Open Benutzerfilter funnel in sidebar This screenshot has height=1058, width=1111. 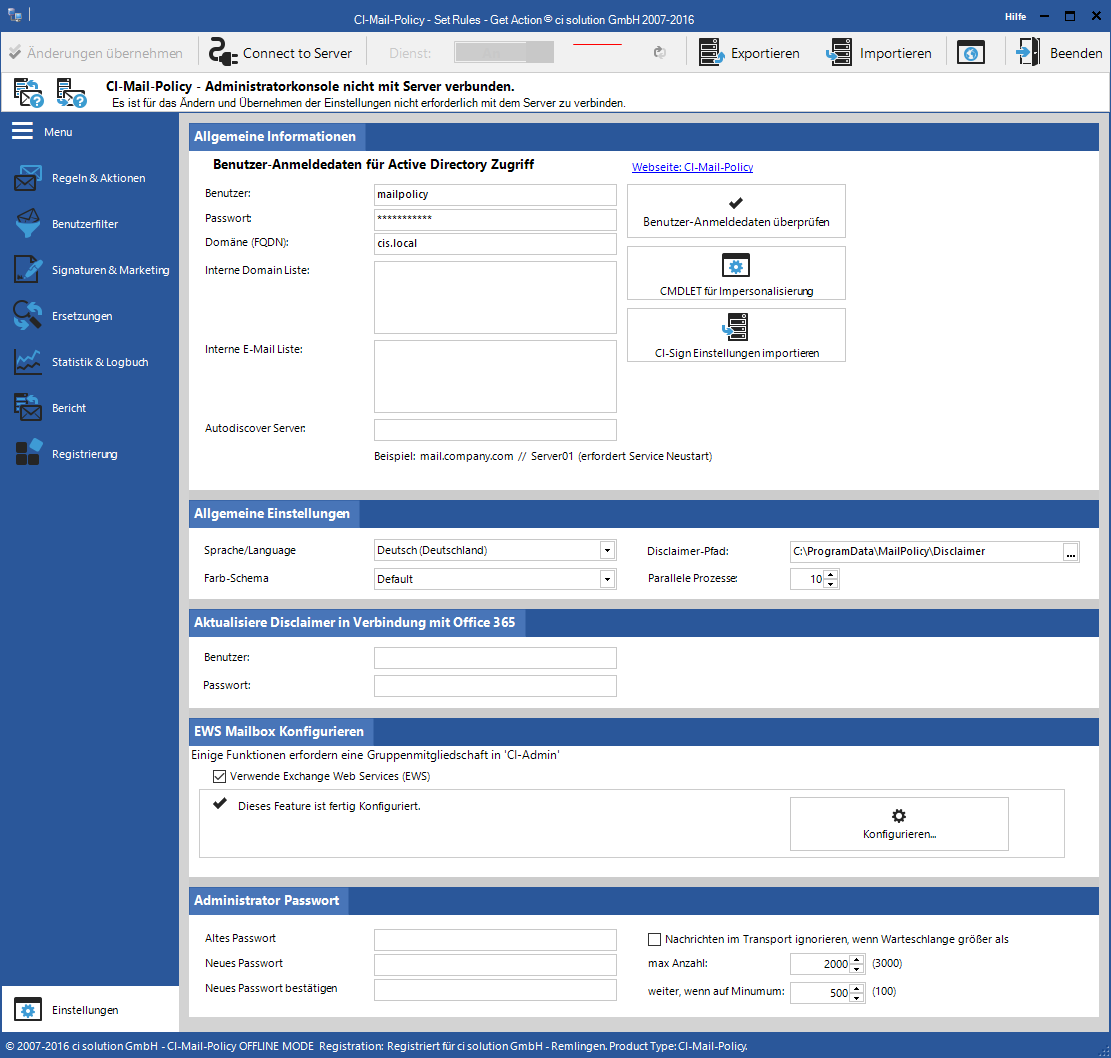pos(85,224)
